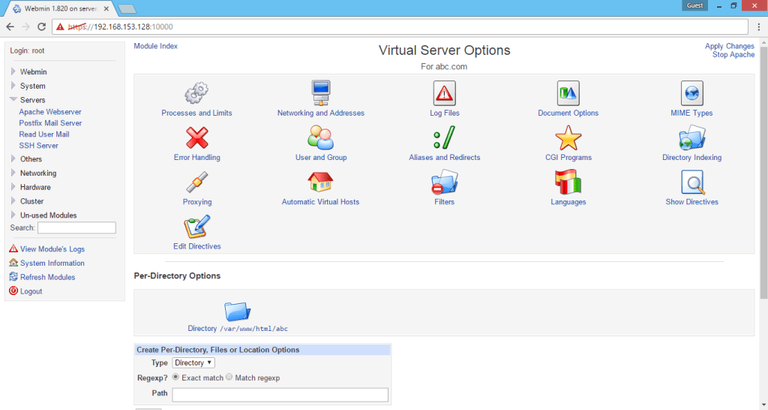Screen dimensions: 768x410
Task: Click into the Path input field
Action: [x=280, y=395]
